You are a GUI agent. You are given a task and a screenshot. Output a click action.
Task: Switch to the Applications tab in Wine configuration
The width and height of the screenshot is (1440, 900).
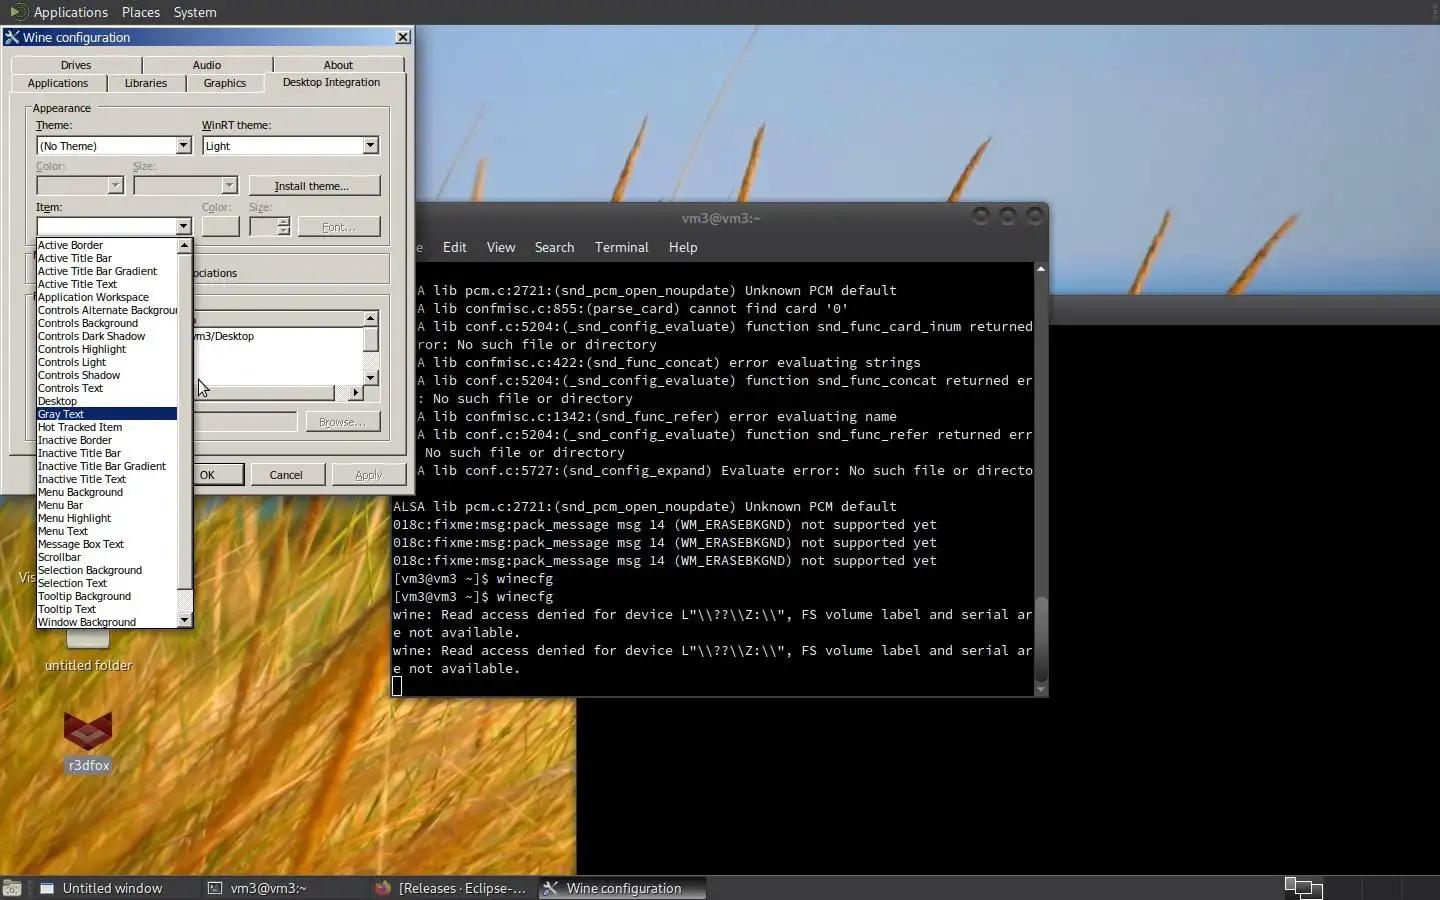(x=58, y=83)
